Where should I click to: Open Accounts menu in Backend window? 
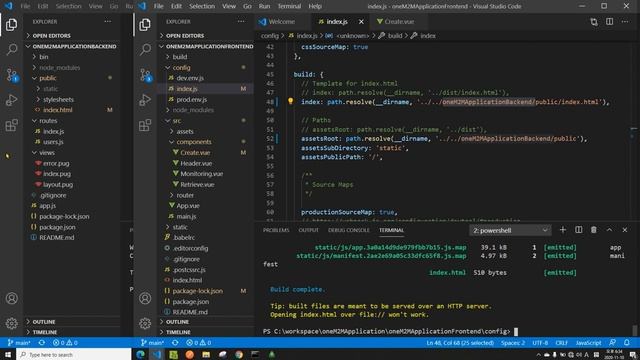coord(11,298)
